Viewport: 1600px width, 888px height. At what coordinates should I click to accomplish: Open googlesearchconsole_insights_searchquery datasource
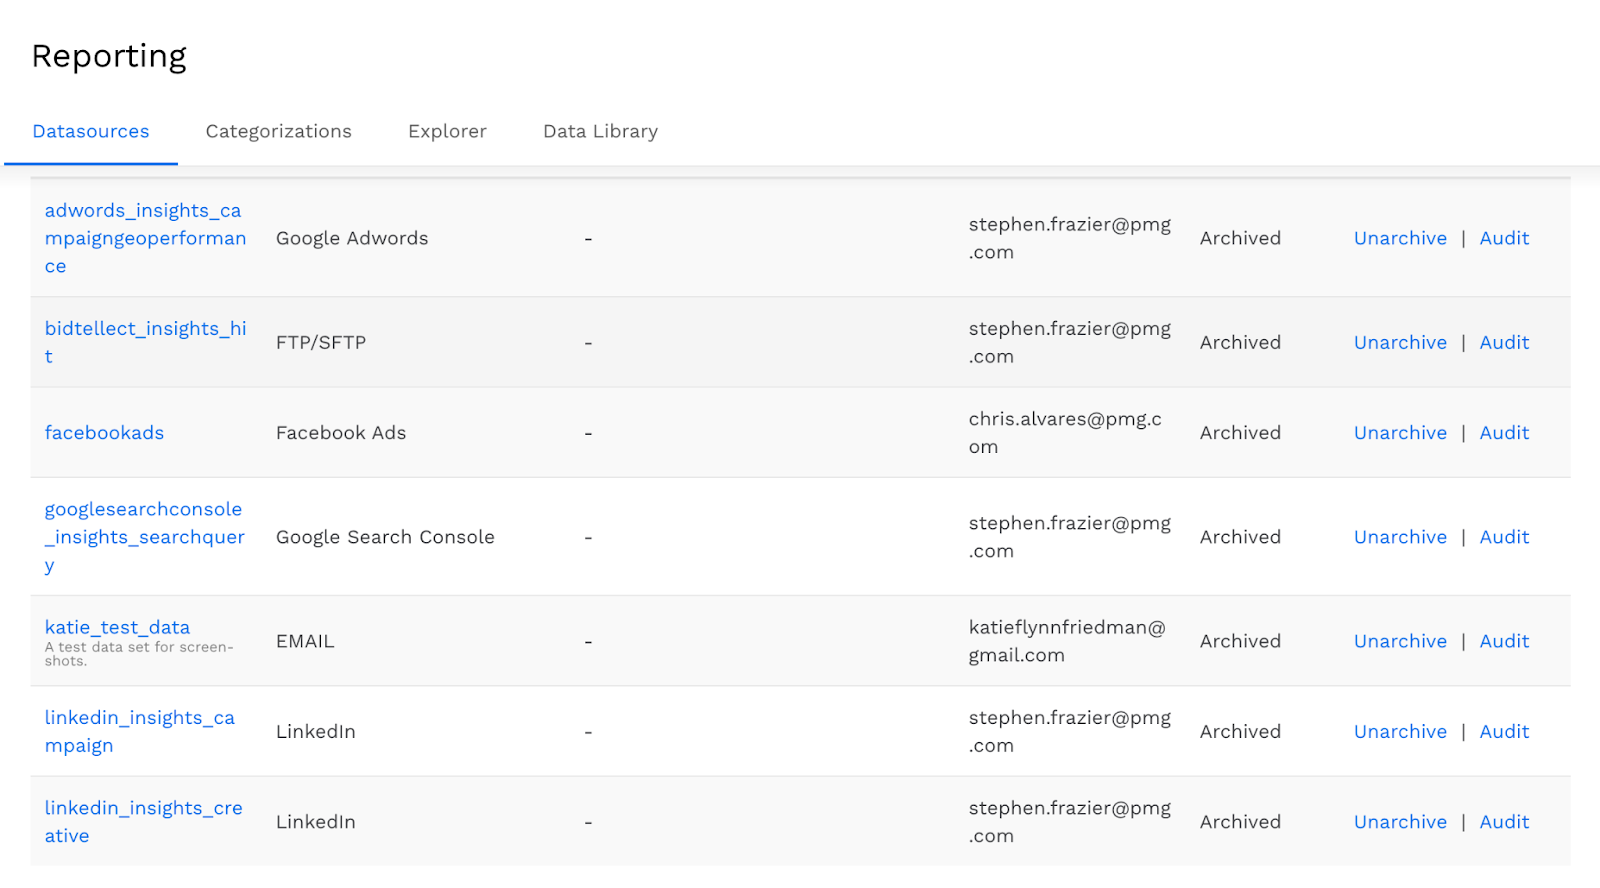[144, 537]
